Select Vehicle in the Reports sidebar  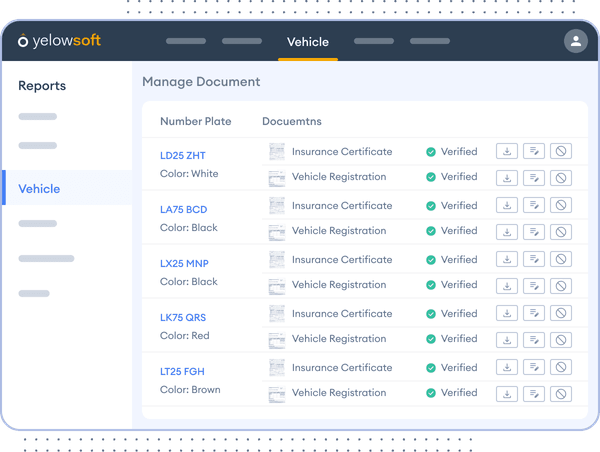(40, 189)
